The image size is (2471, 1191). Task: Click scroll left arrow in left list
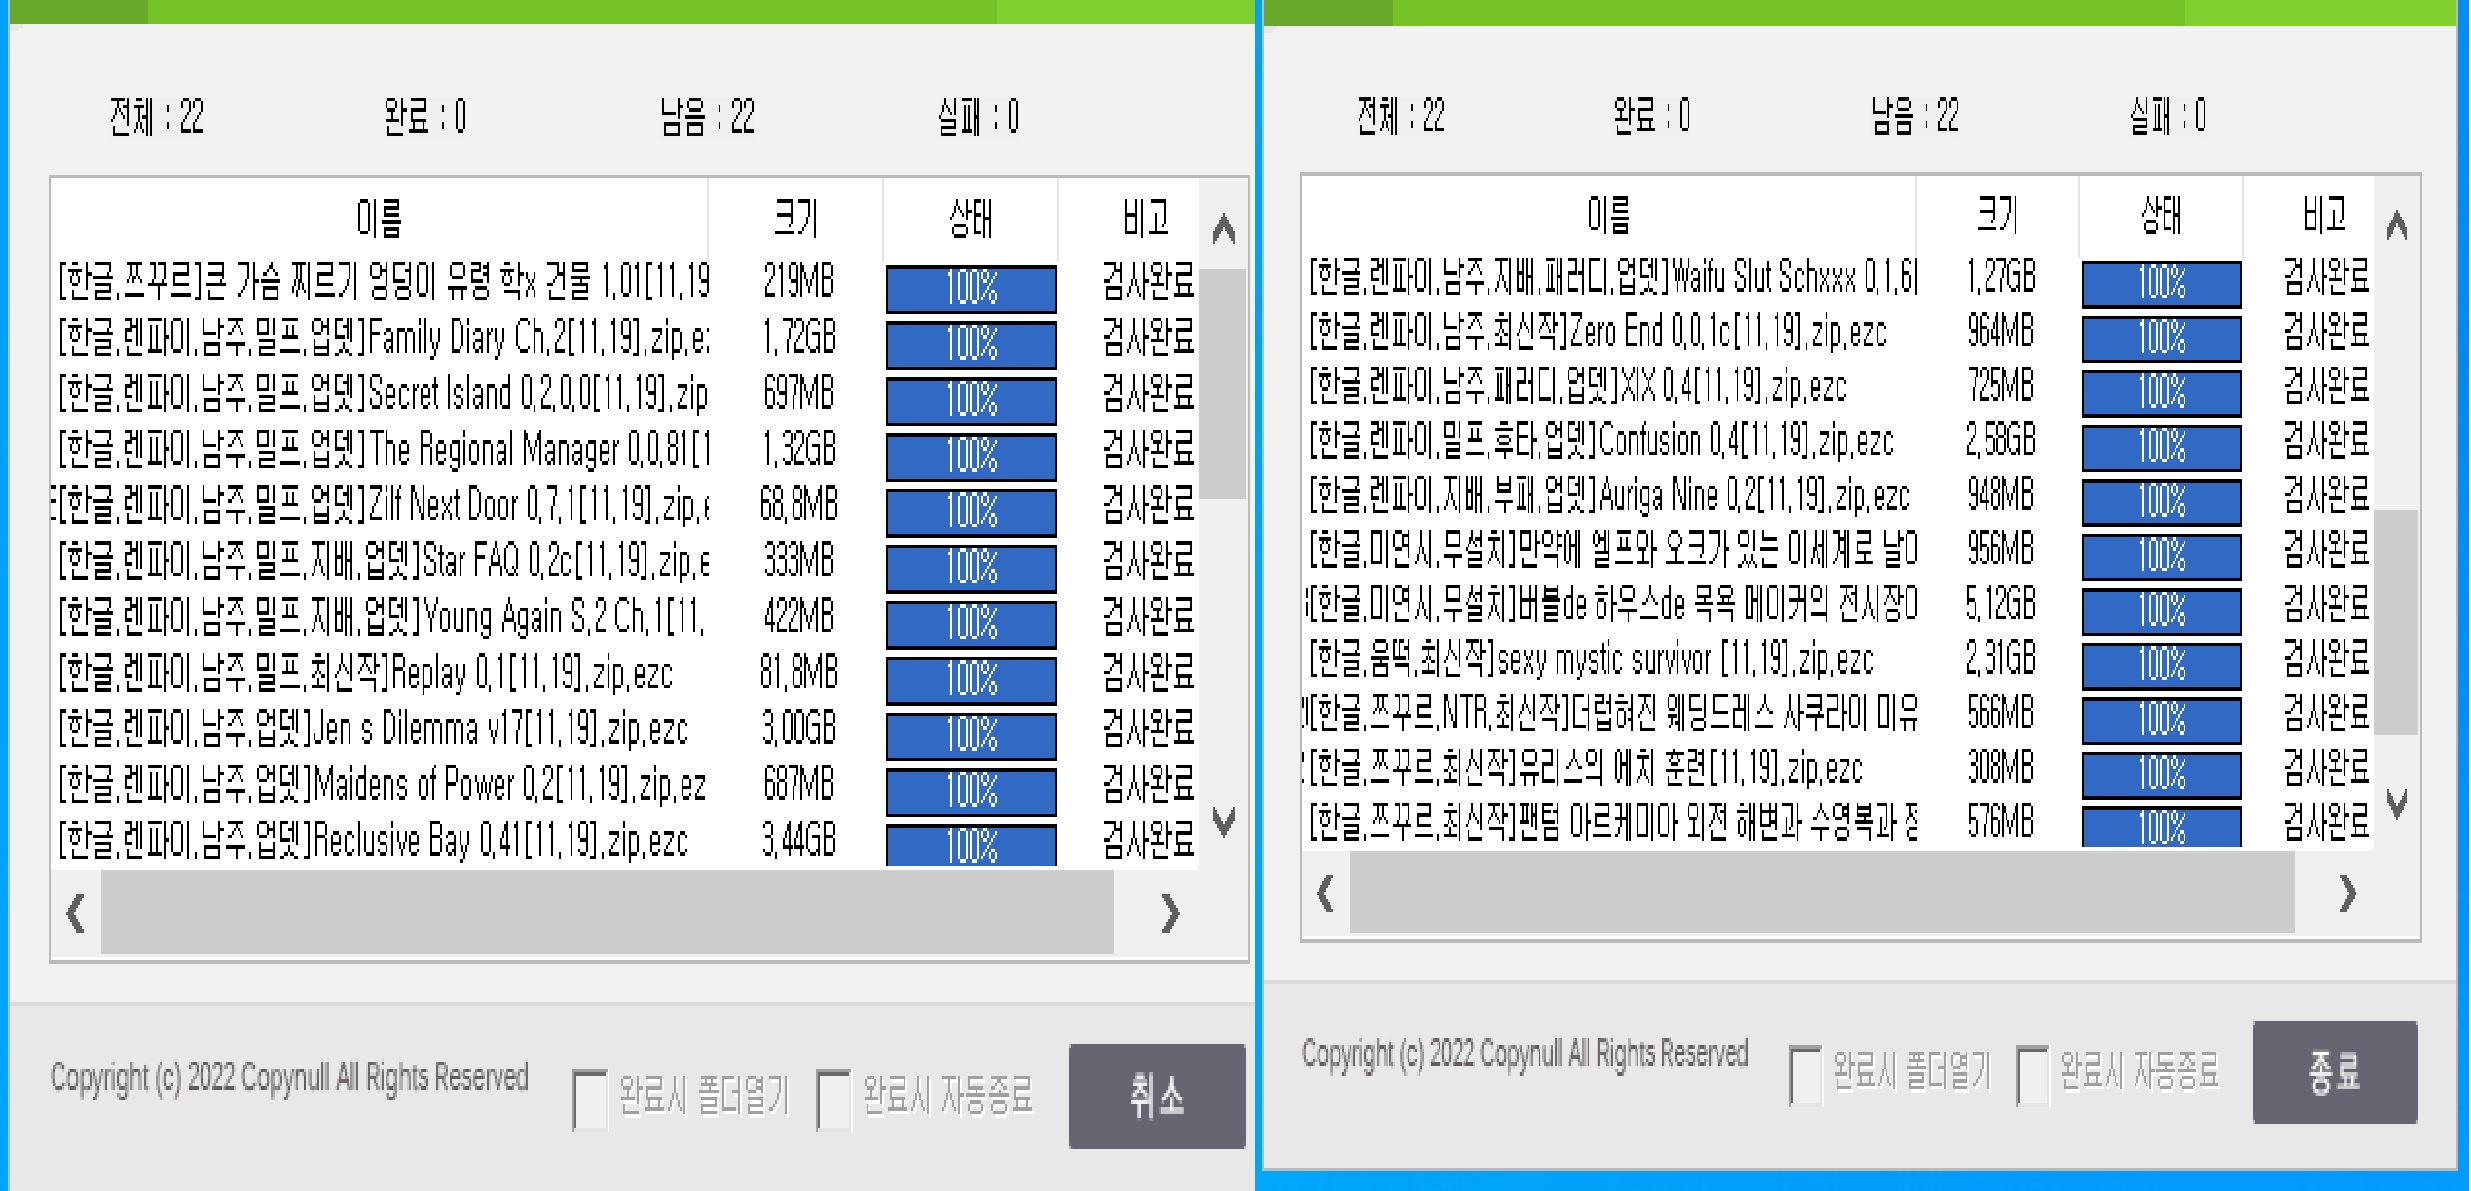click(75, 913)
